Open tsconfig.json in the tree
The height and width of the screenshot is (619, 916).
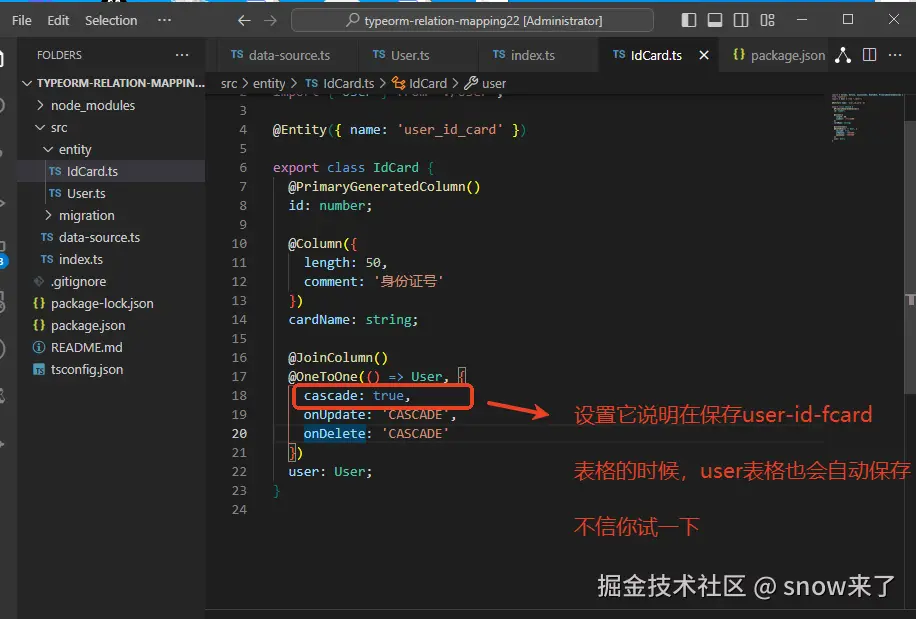[x=111, y=370]
